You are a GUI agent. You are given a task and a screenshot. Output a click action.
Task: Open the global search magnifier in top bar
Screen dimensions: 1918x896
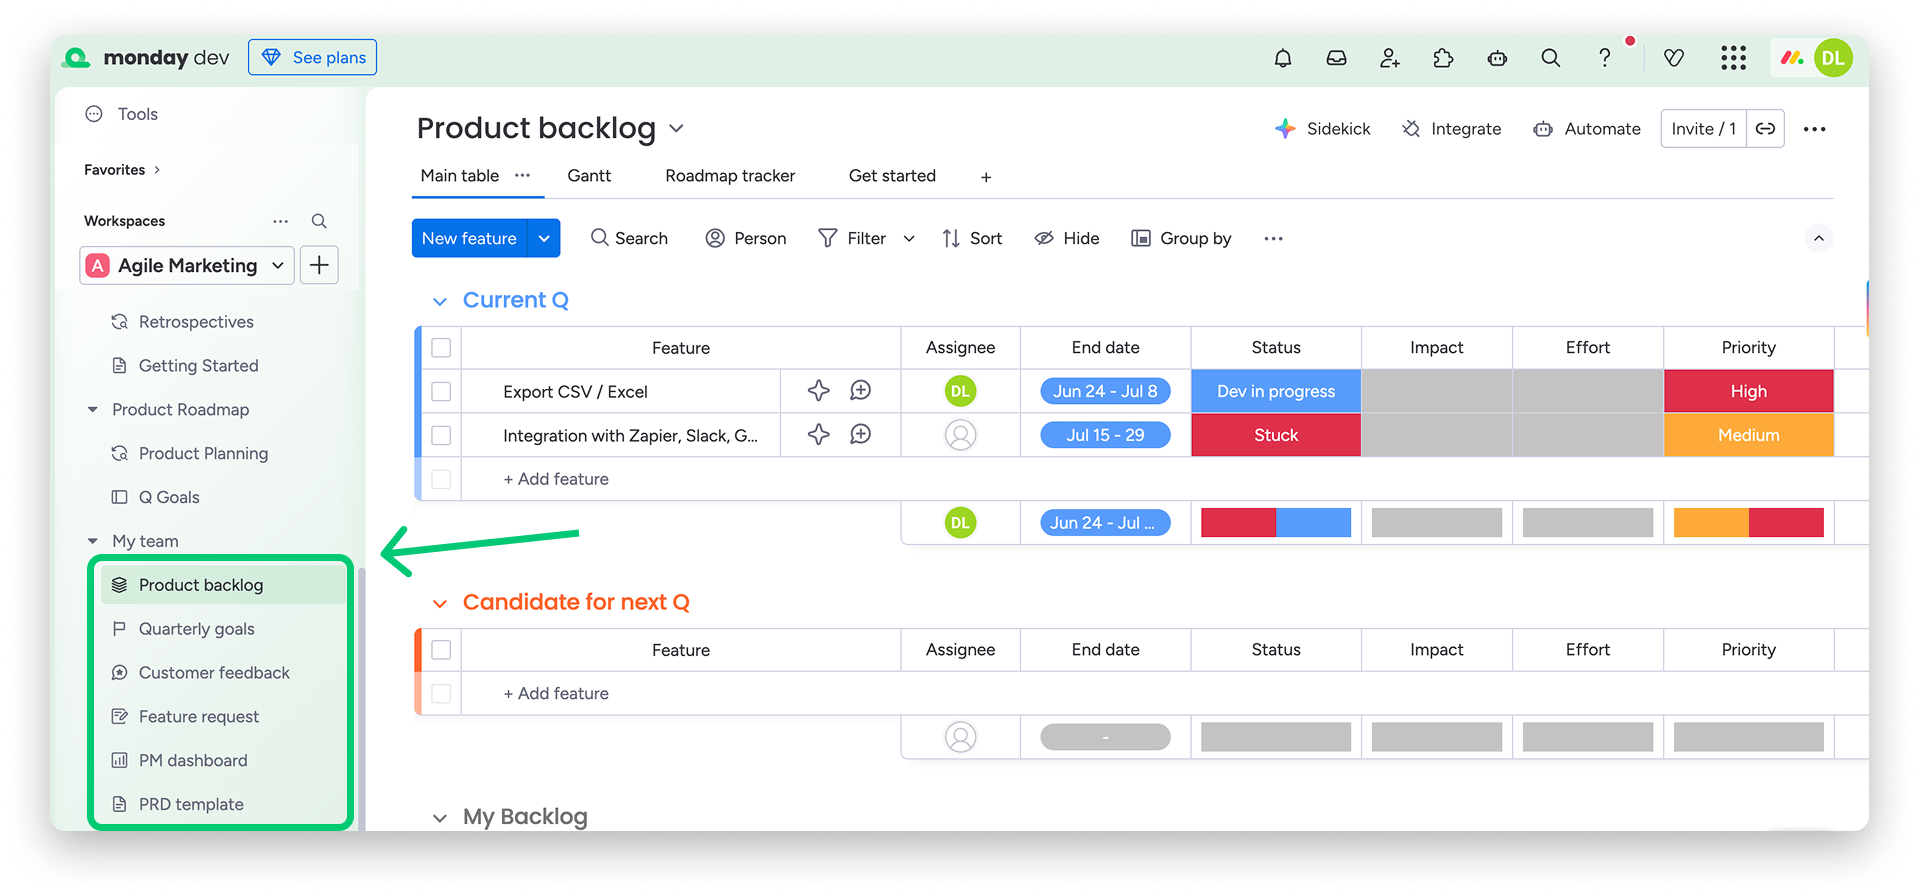1551,58
